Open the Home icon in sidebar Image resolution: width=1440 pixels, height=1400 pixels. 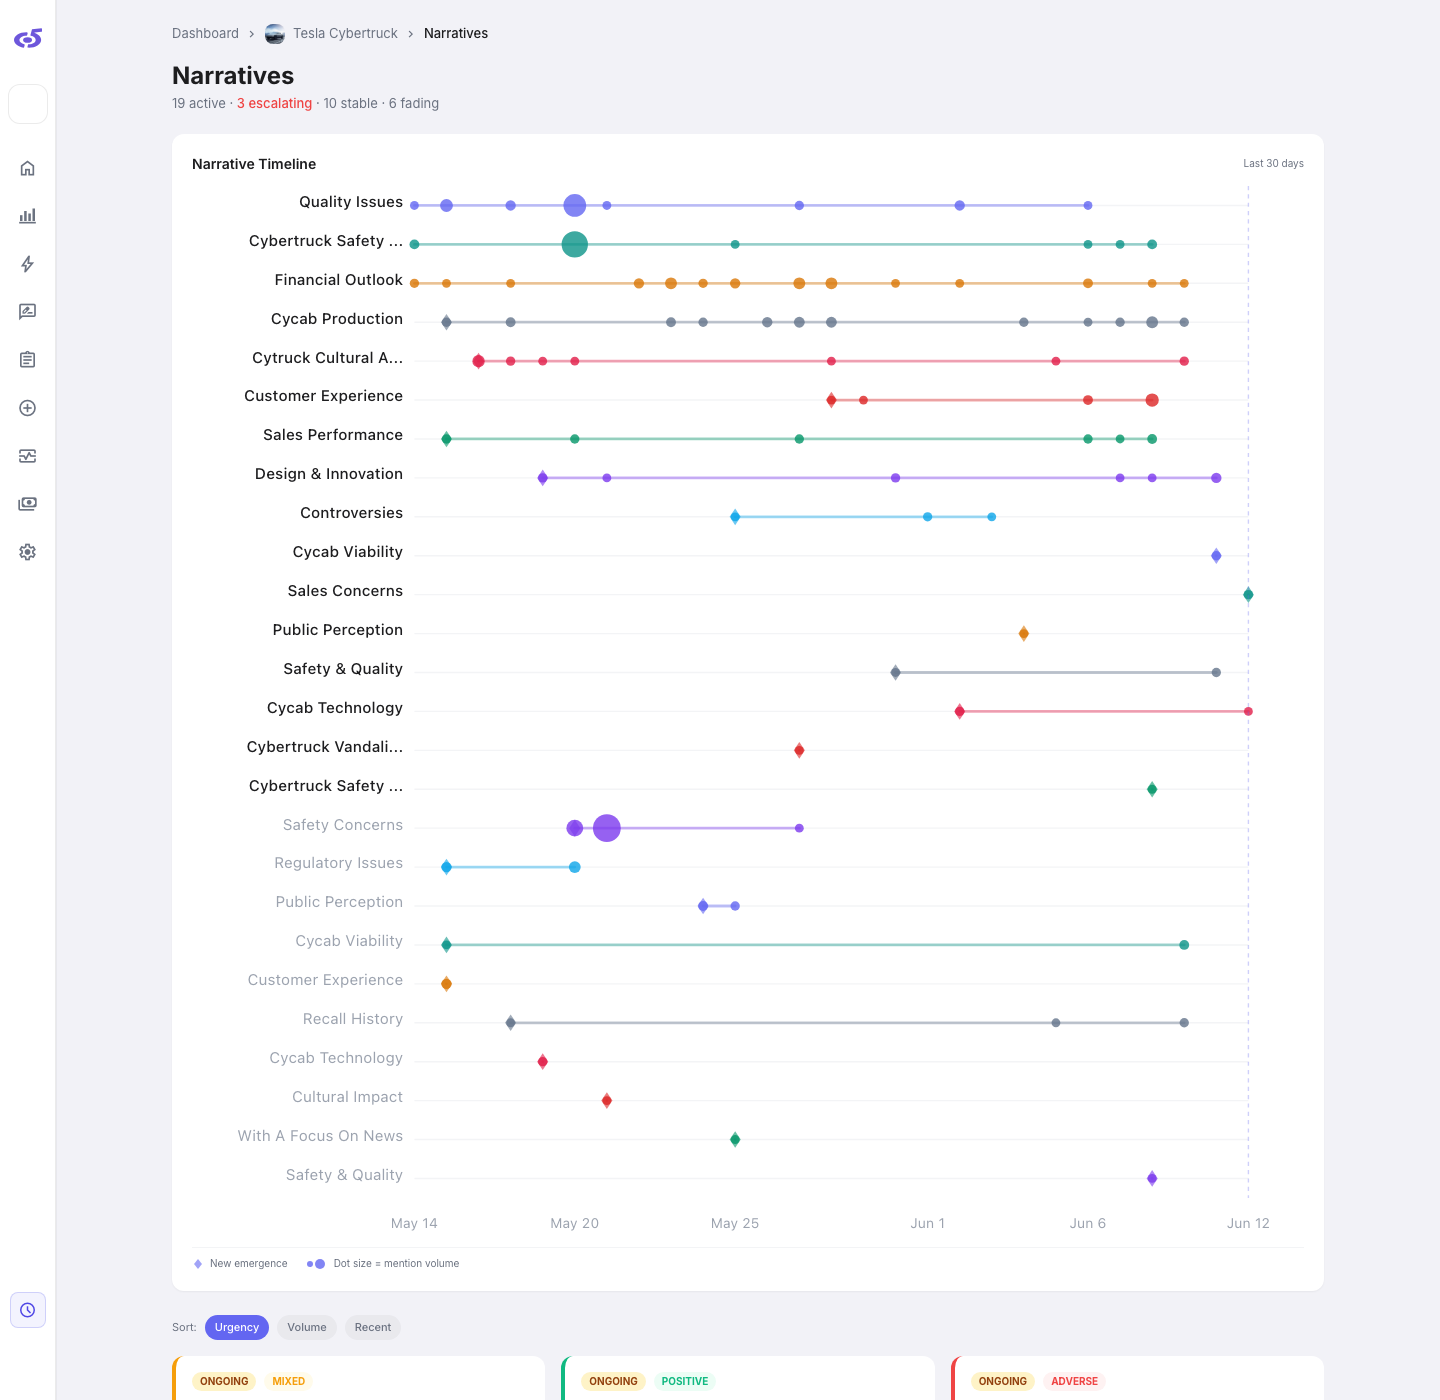click(x=28, y=168)
